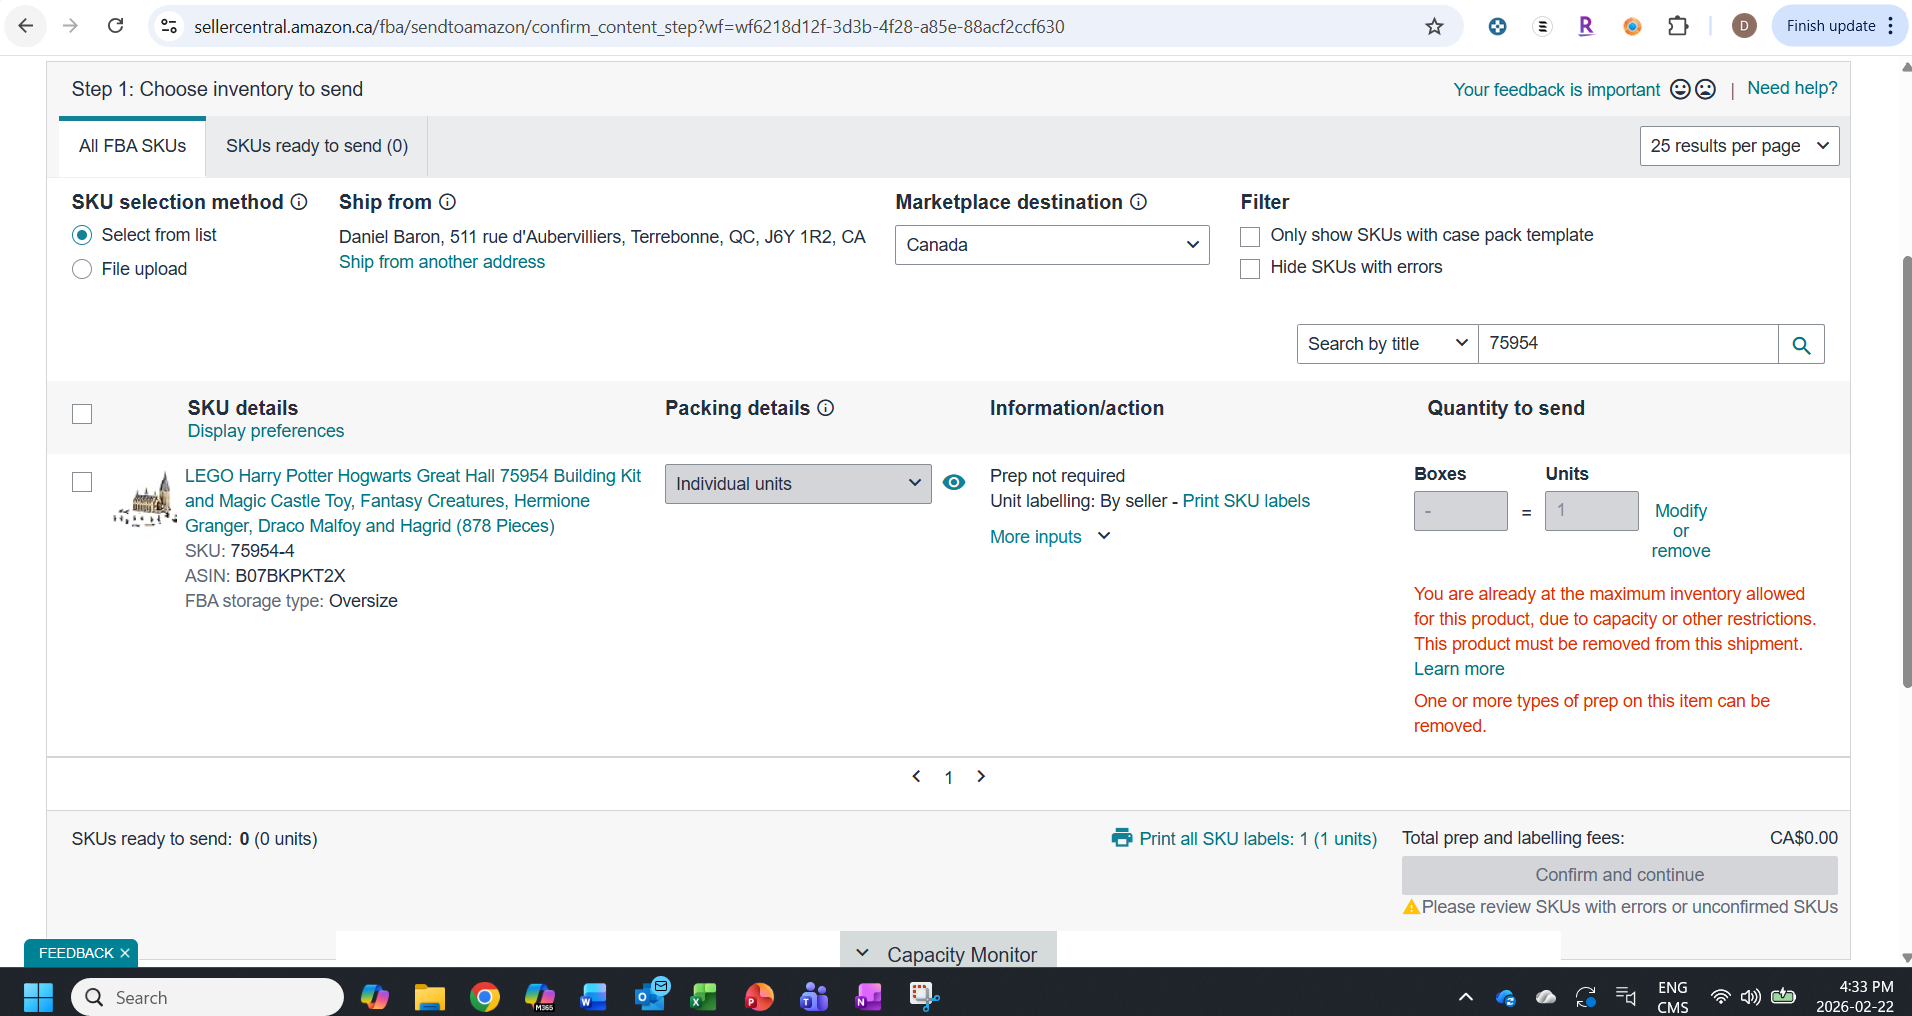Screen dimensions: 1912x1016
Task: Switch to 'SKUs ready to send (0)' tab
Action: (x=317, y=146)
